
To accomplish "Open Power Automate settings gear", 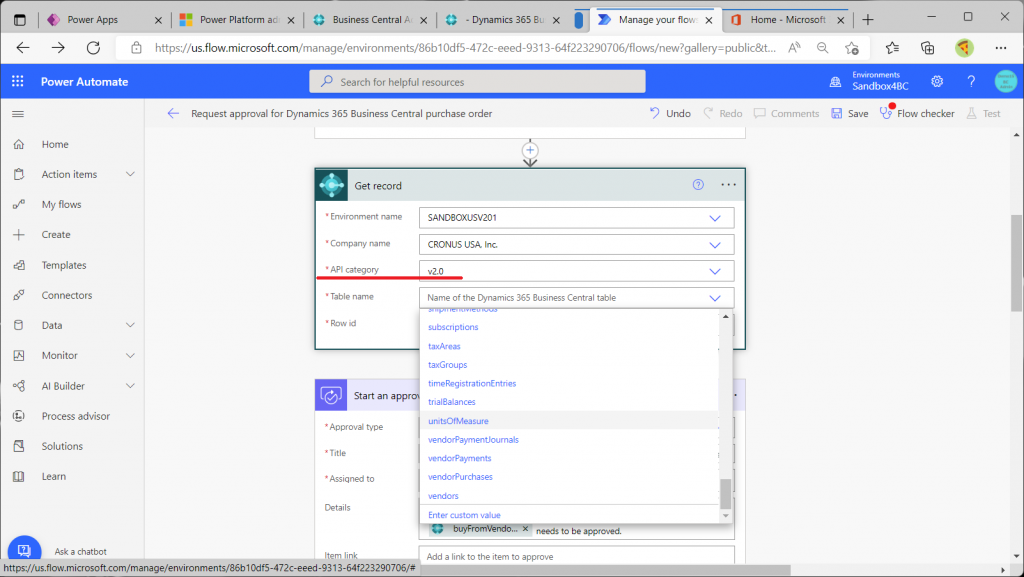I will click(937, 81).
